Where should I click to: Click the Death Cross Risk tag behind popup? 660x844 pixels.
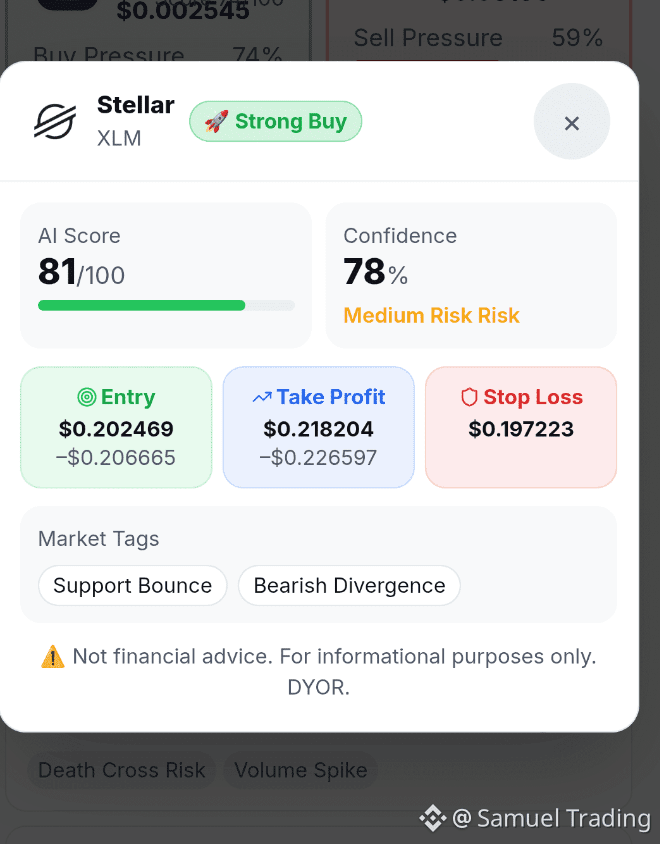(x=122, y=770)
